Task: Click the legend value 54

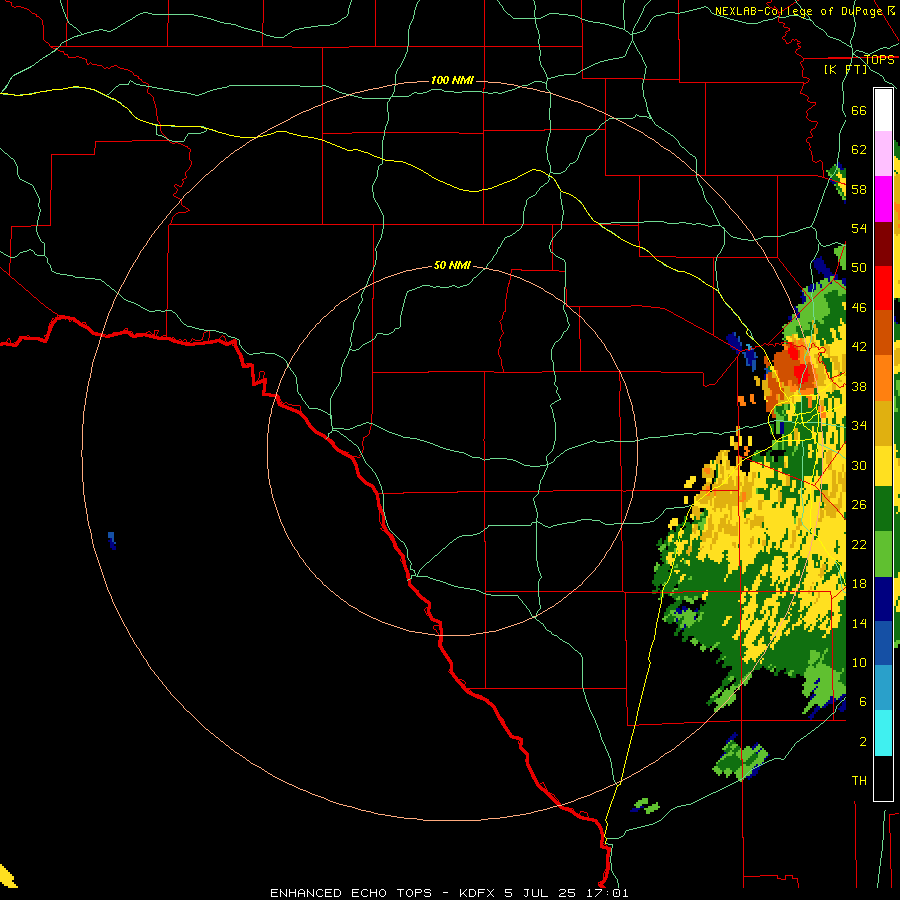Action: coord(859,228)
